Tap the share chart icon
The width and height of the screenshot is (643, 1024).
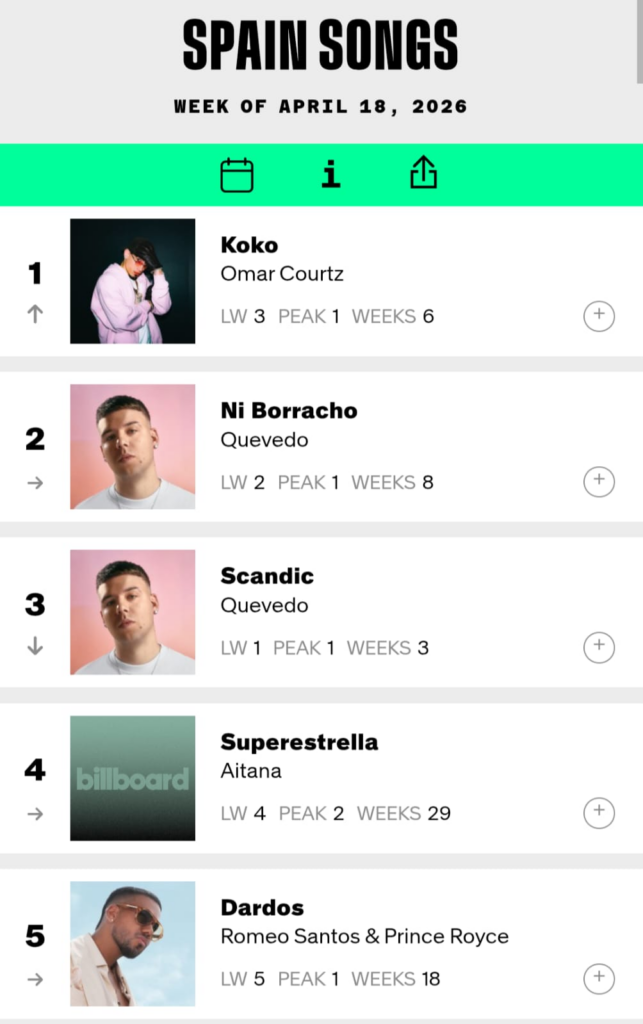[424, 174]
